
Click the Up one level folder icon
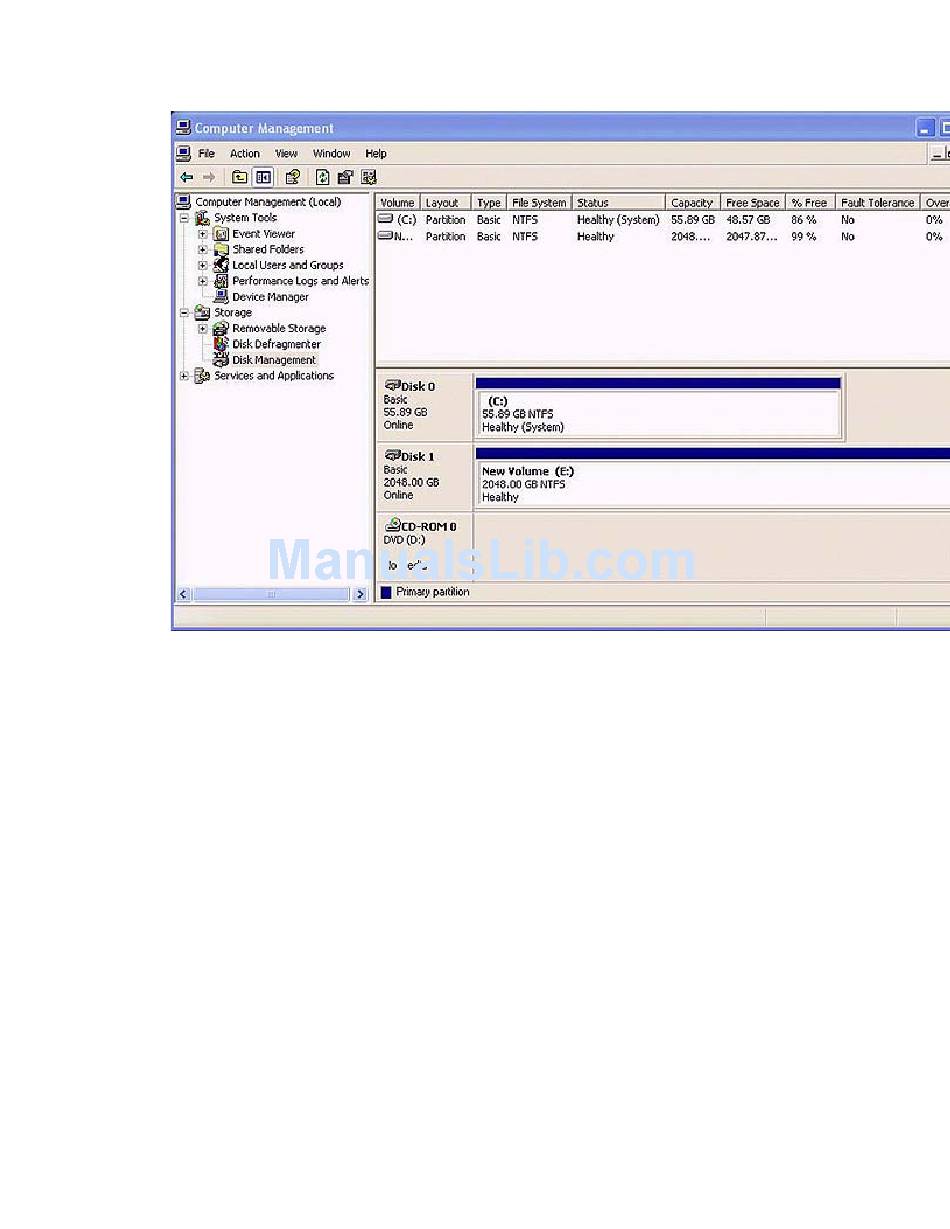click(240, 177)
